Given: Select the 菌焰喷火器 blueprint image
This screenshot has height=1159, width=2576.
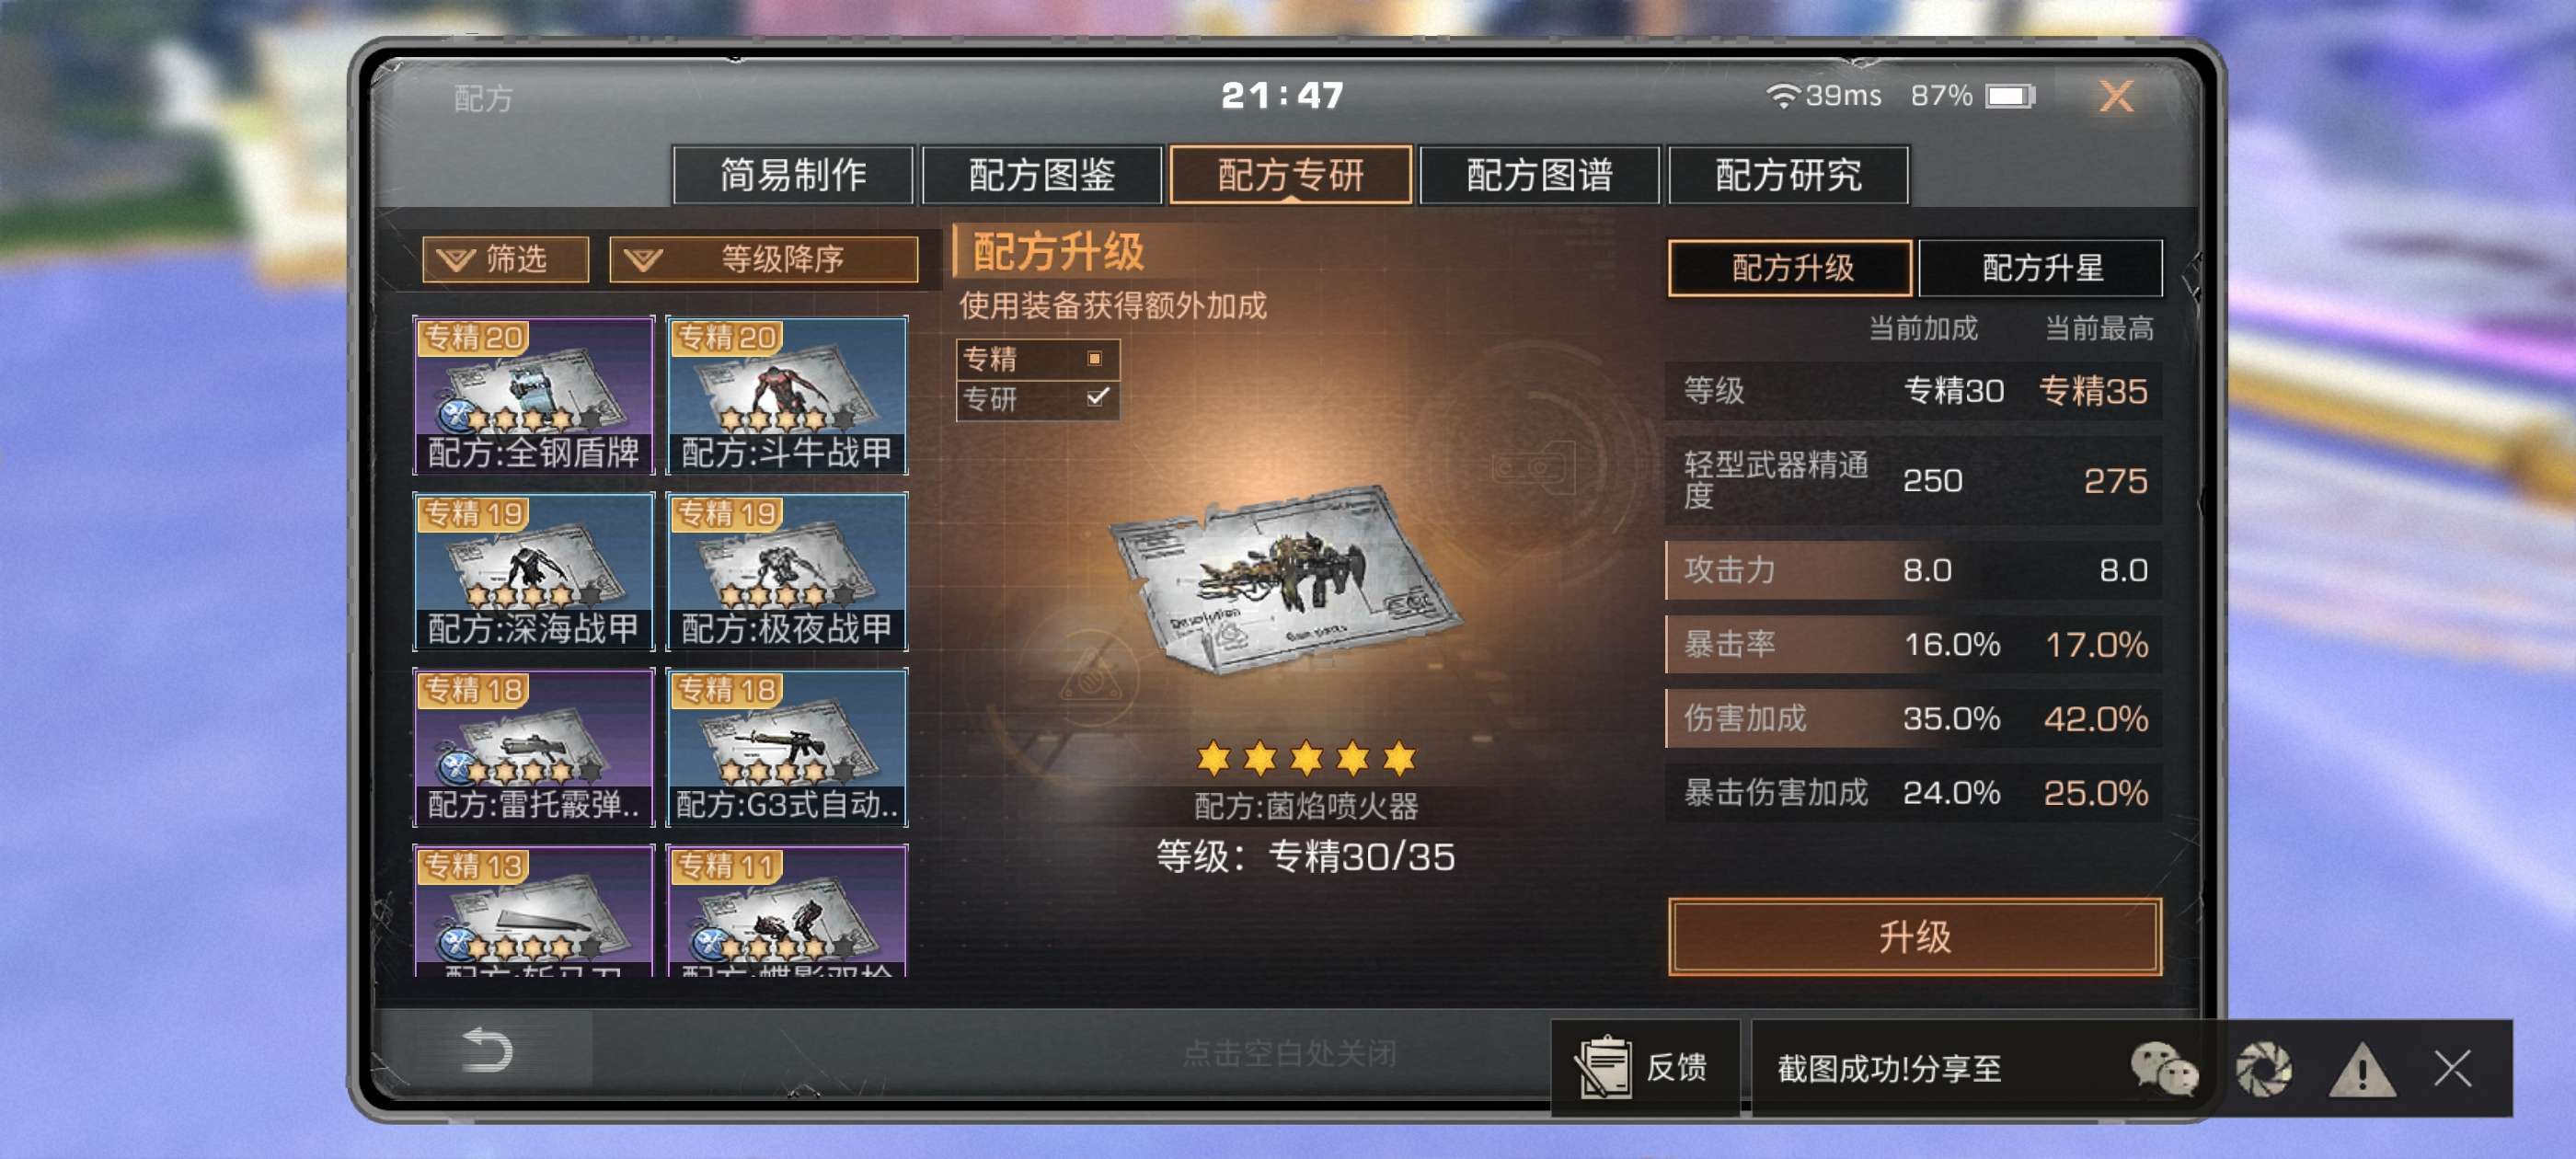Looking at the screenshot, I should [1289, 580].
